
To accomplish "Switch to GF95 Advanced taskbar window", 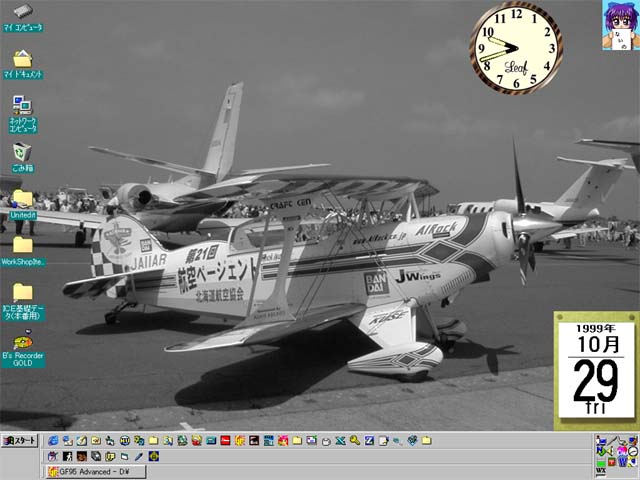I will 95,471.
